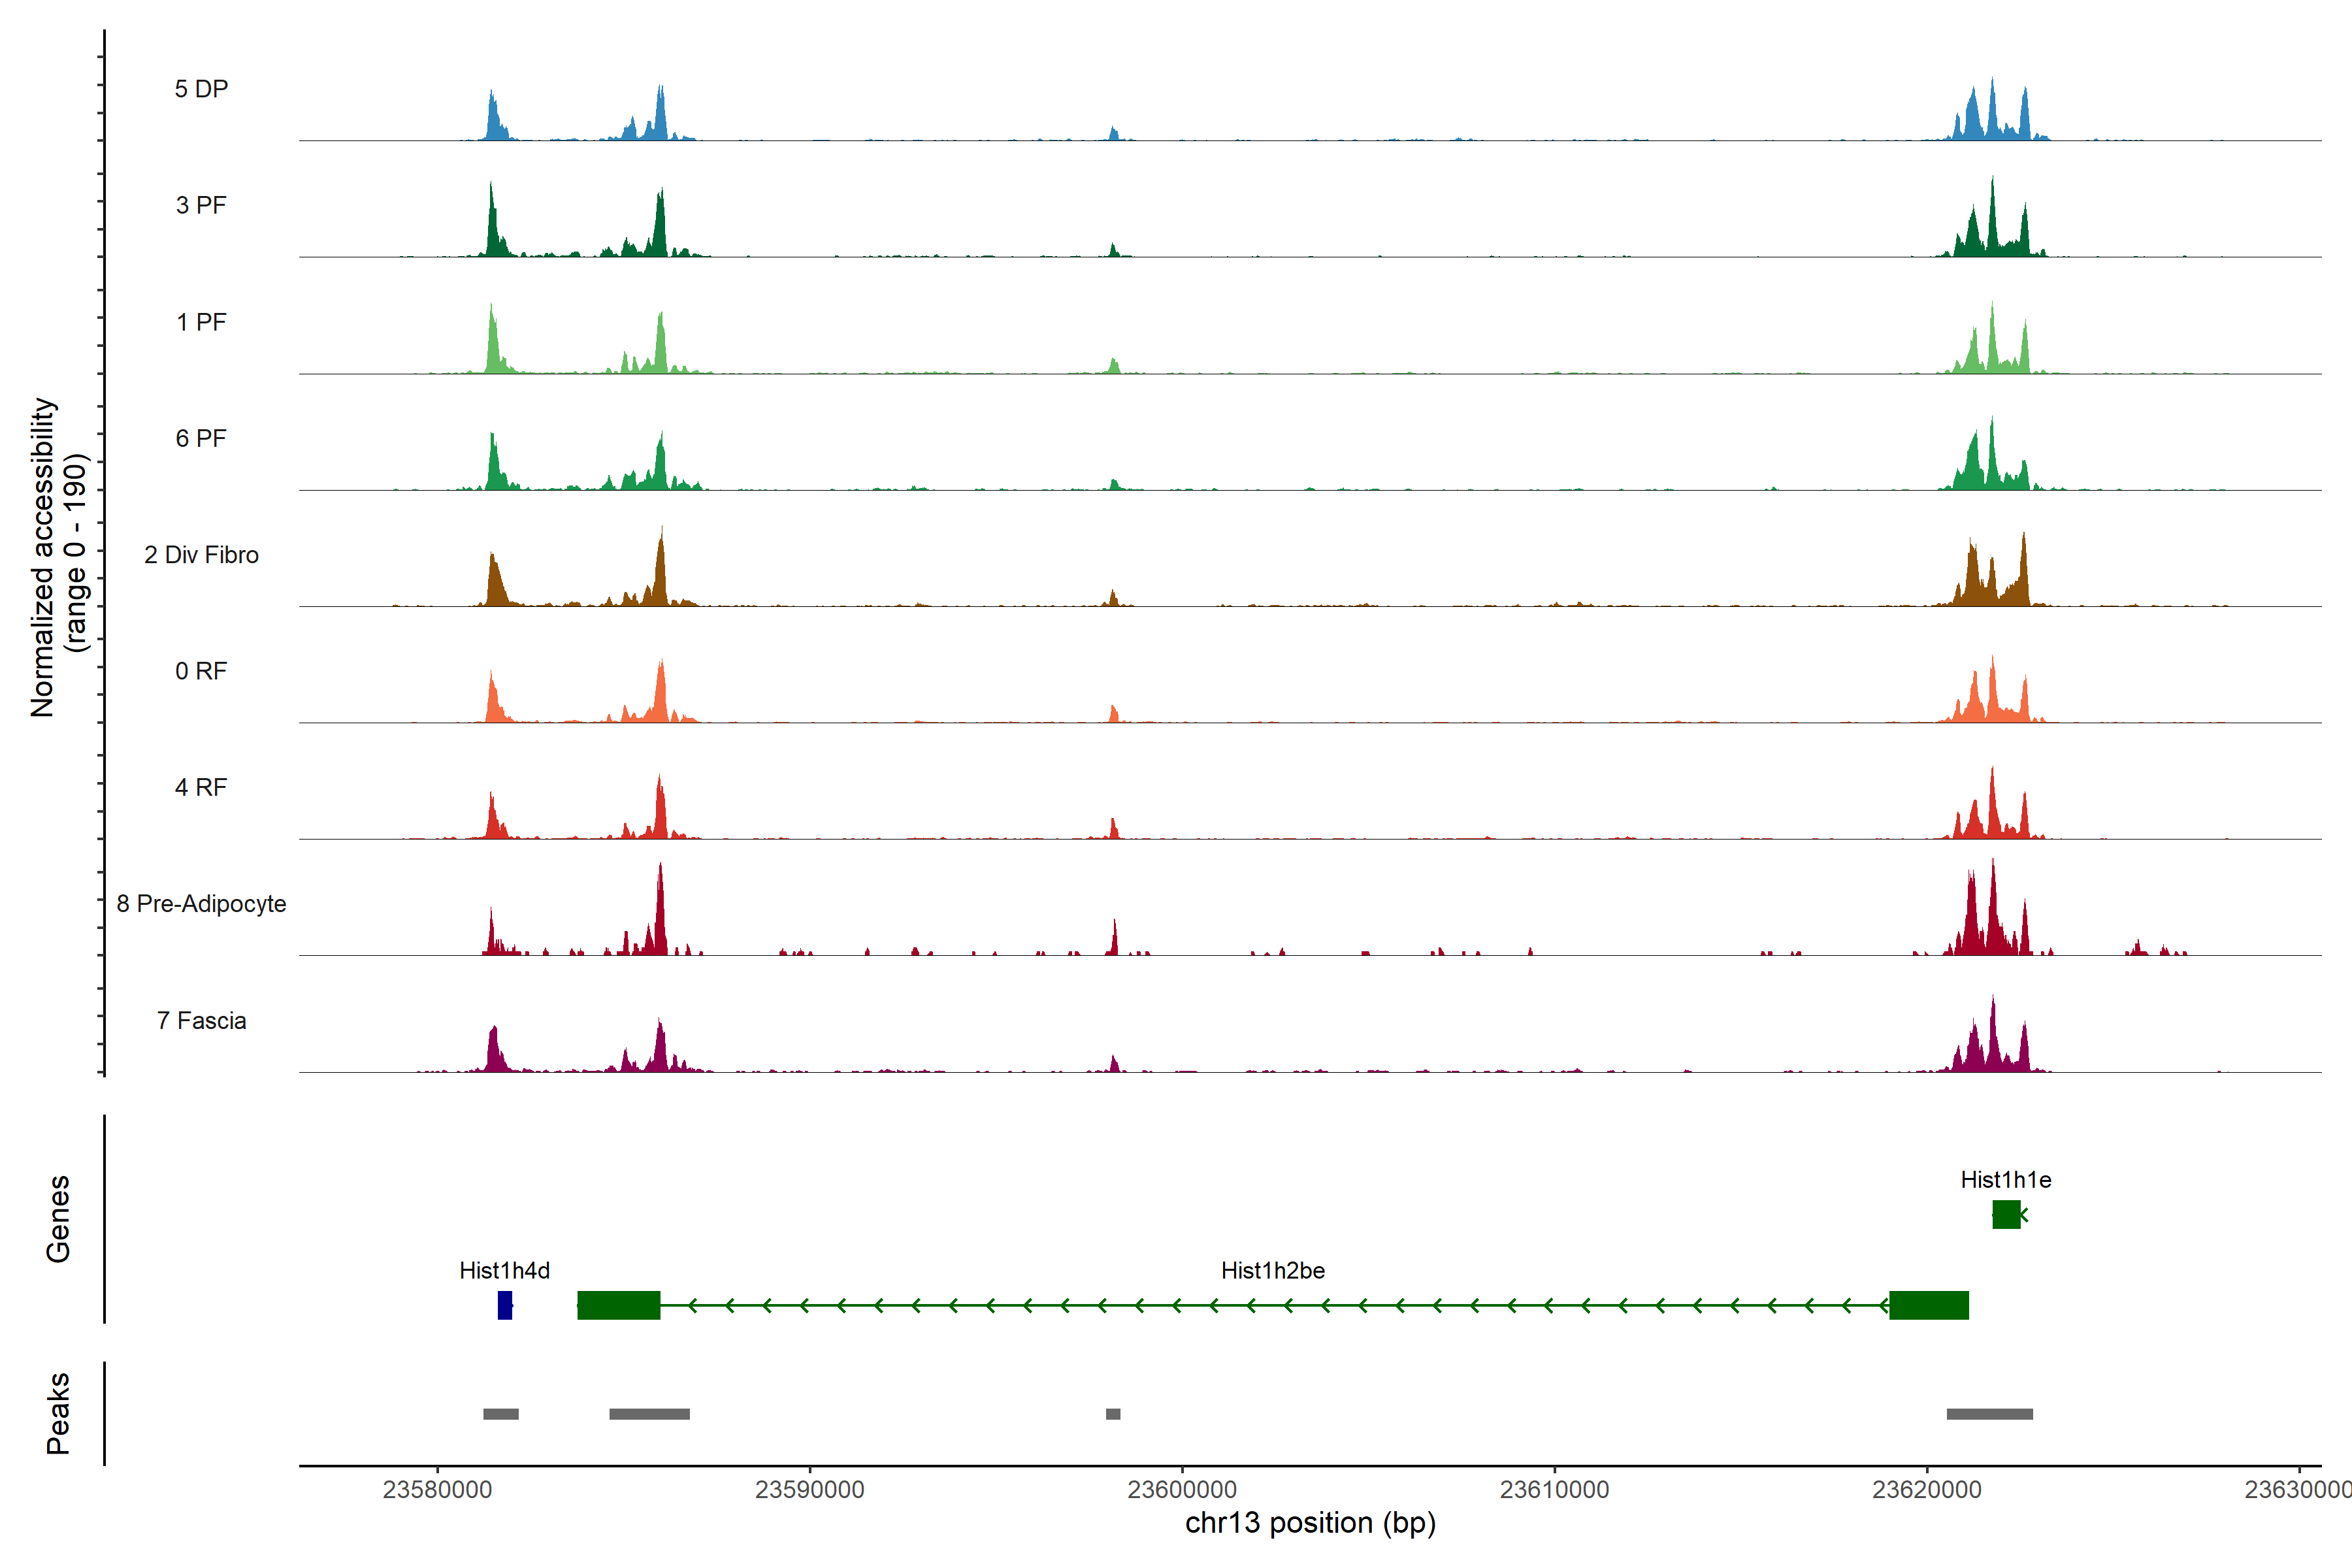
Task: Click the 7 Fascia track label
Action: click(x=201, y=1021)
